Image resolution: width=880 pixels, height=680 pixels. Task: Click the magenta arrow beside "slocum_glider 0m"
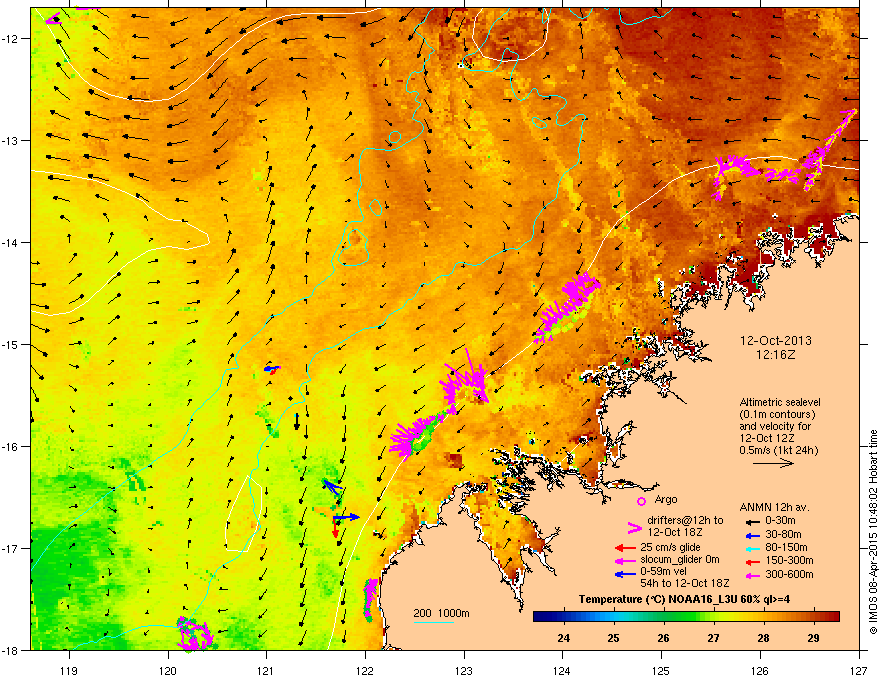pyautogui.click(x=625, y=560)
